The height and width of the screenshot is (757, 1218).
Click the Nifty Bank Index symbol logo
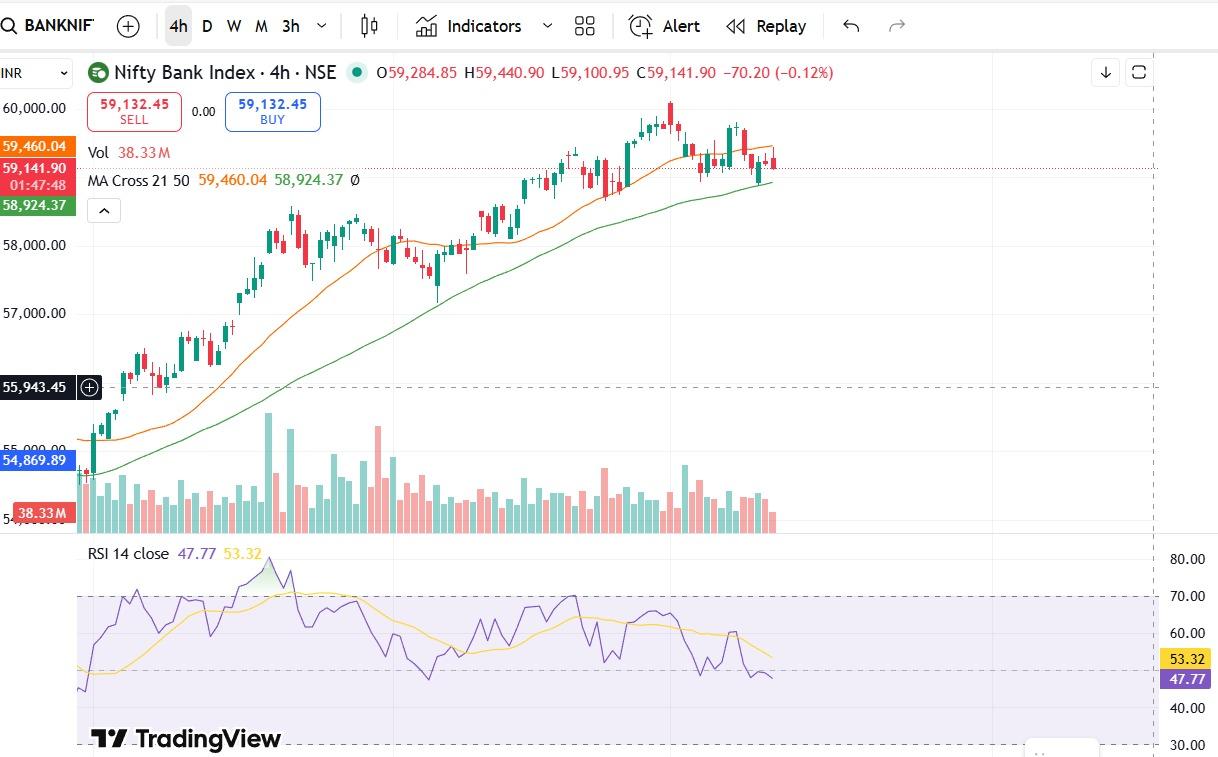(x=98, y=72)
